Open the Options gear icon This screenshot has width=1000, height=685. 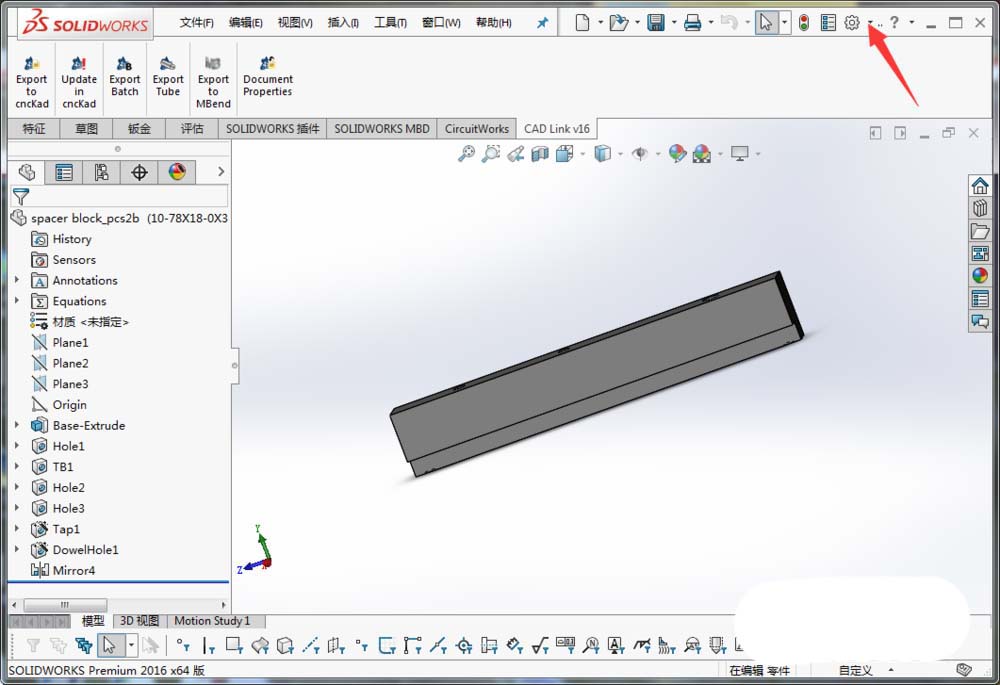point(851,23)
